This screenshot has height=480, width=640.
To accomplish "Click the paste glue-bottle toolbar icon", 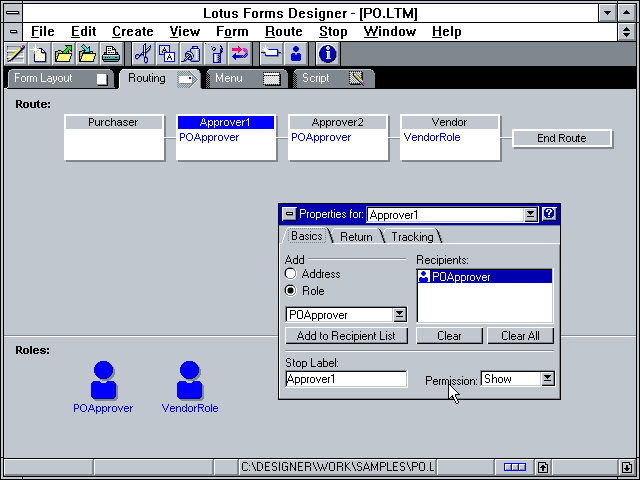I will 191,54.
